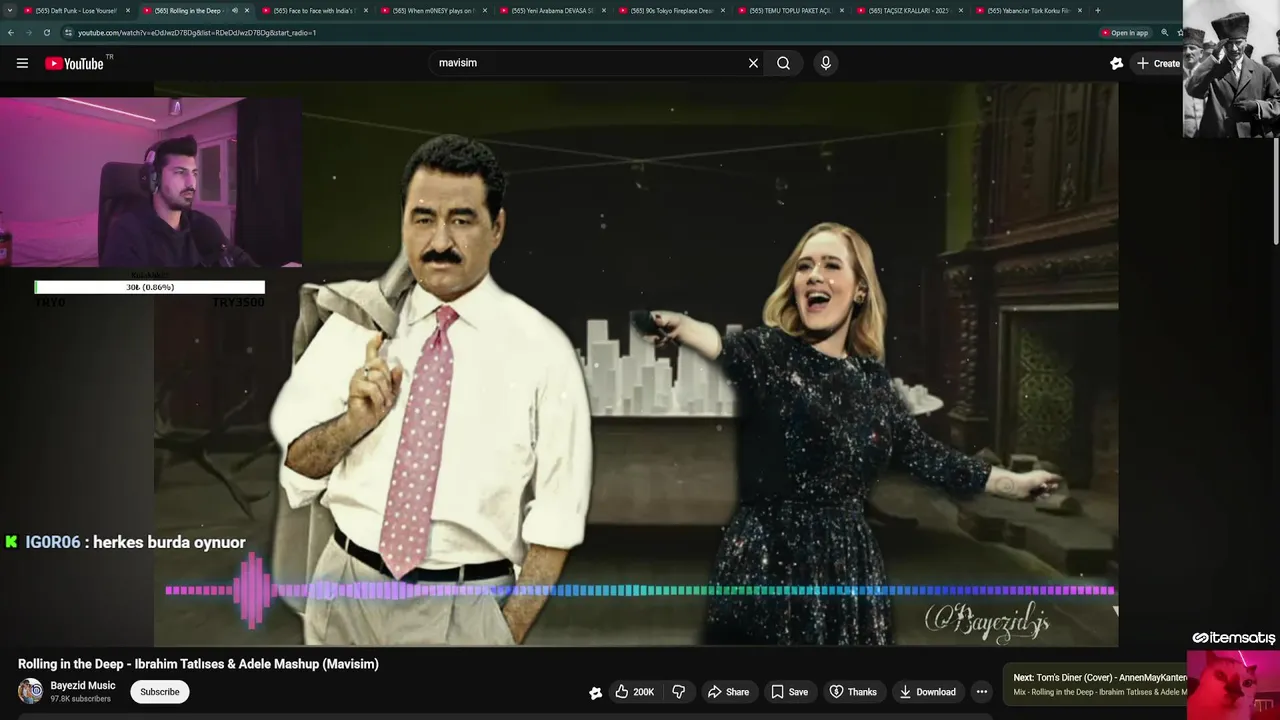Click the 97.8K subscribers text
1280x720 pixels.
(x=80, y=699)
